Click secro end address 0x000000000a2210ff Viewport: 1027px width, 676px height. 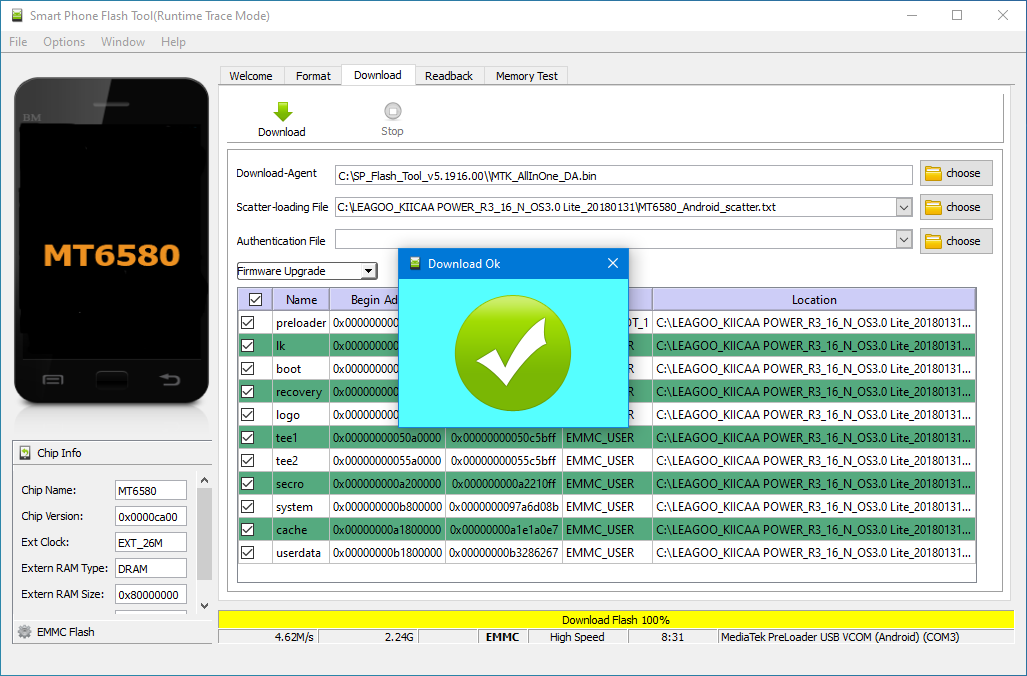tap(504, 483)
